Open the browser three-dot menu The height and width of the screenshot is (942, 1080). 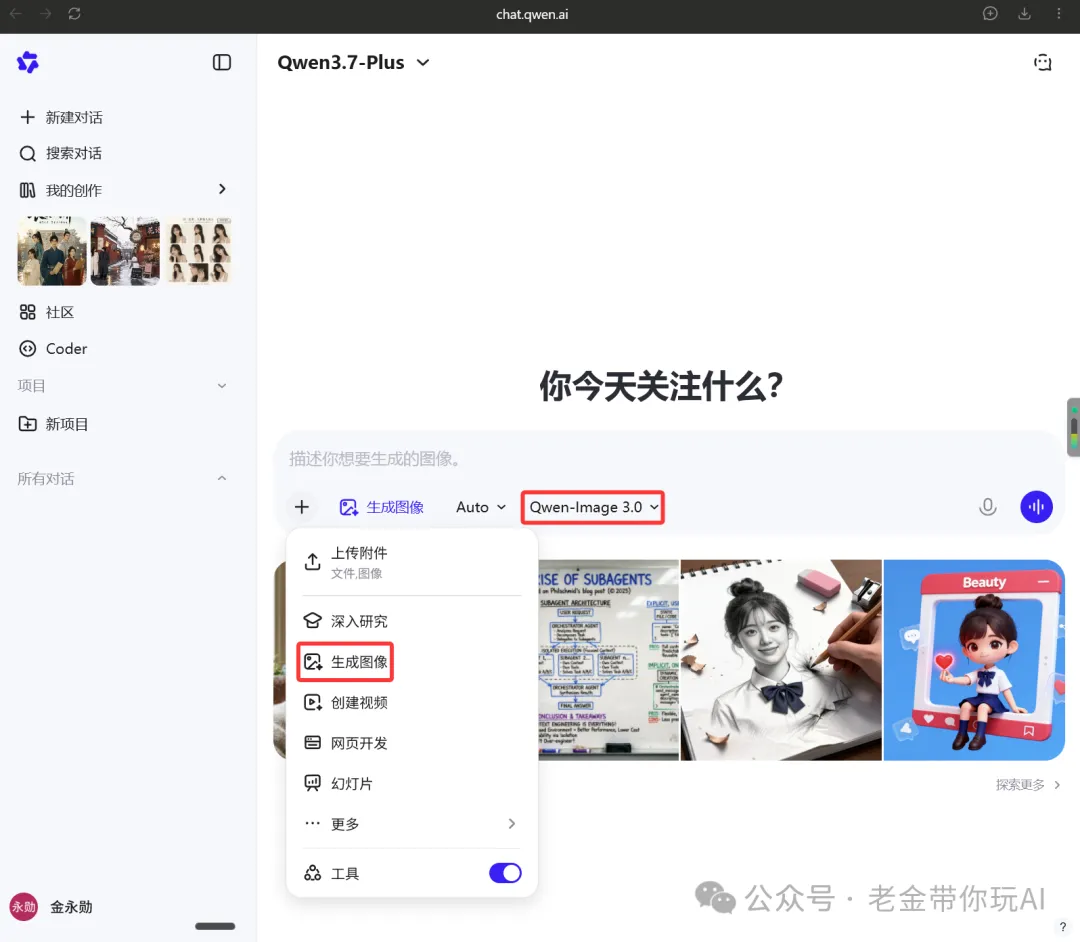point(1059,14)
